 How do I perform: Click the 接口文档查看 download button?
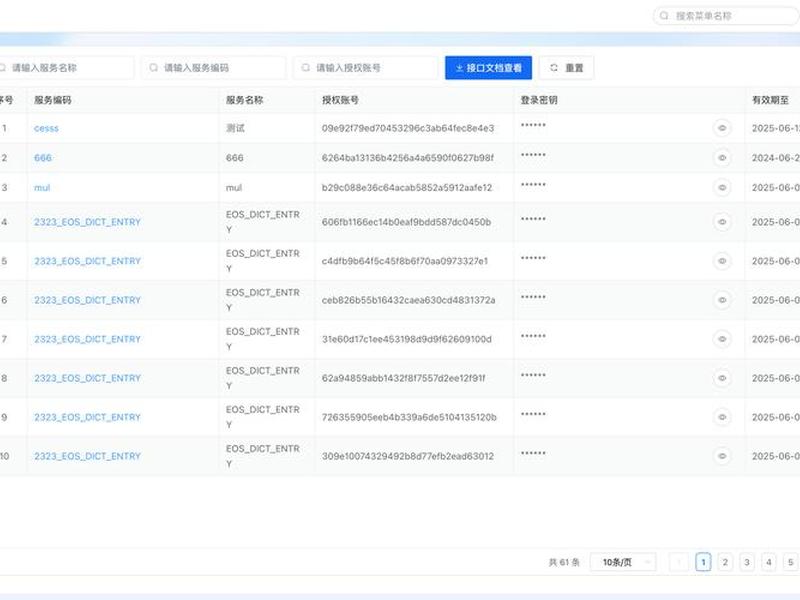[488, 68]
